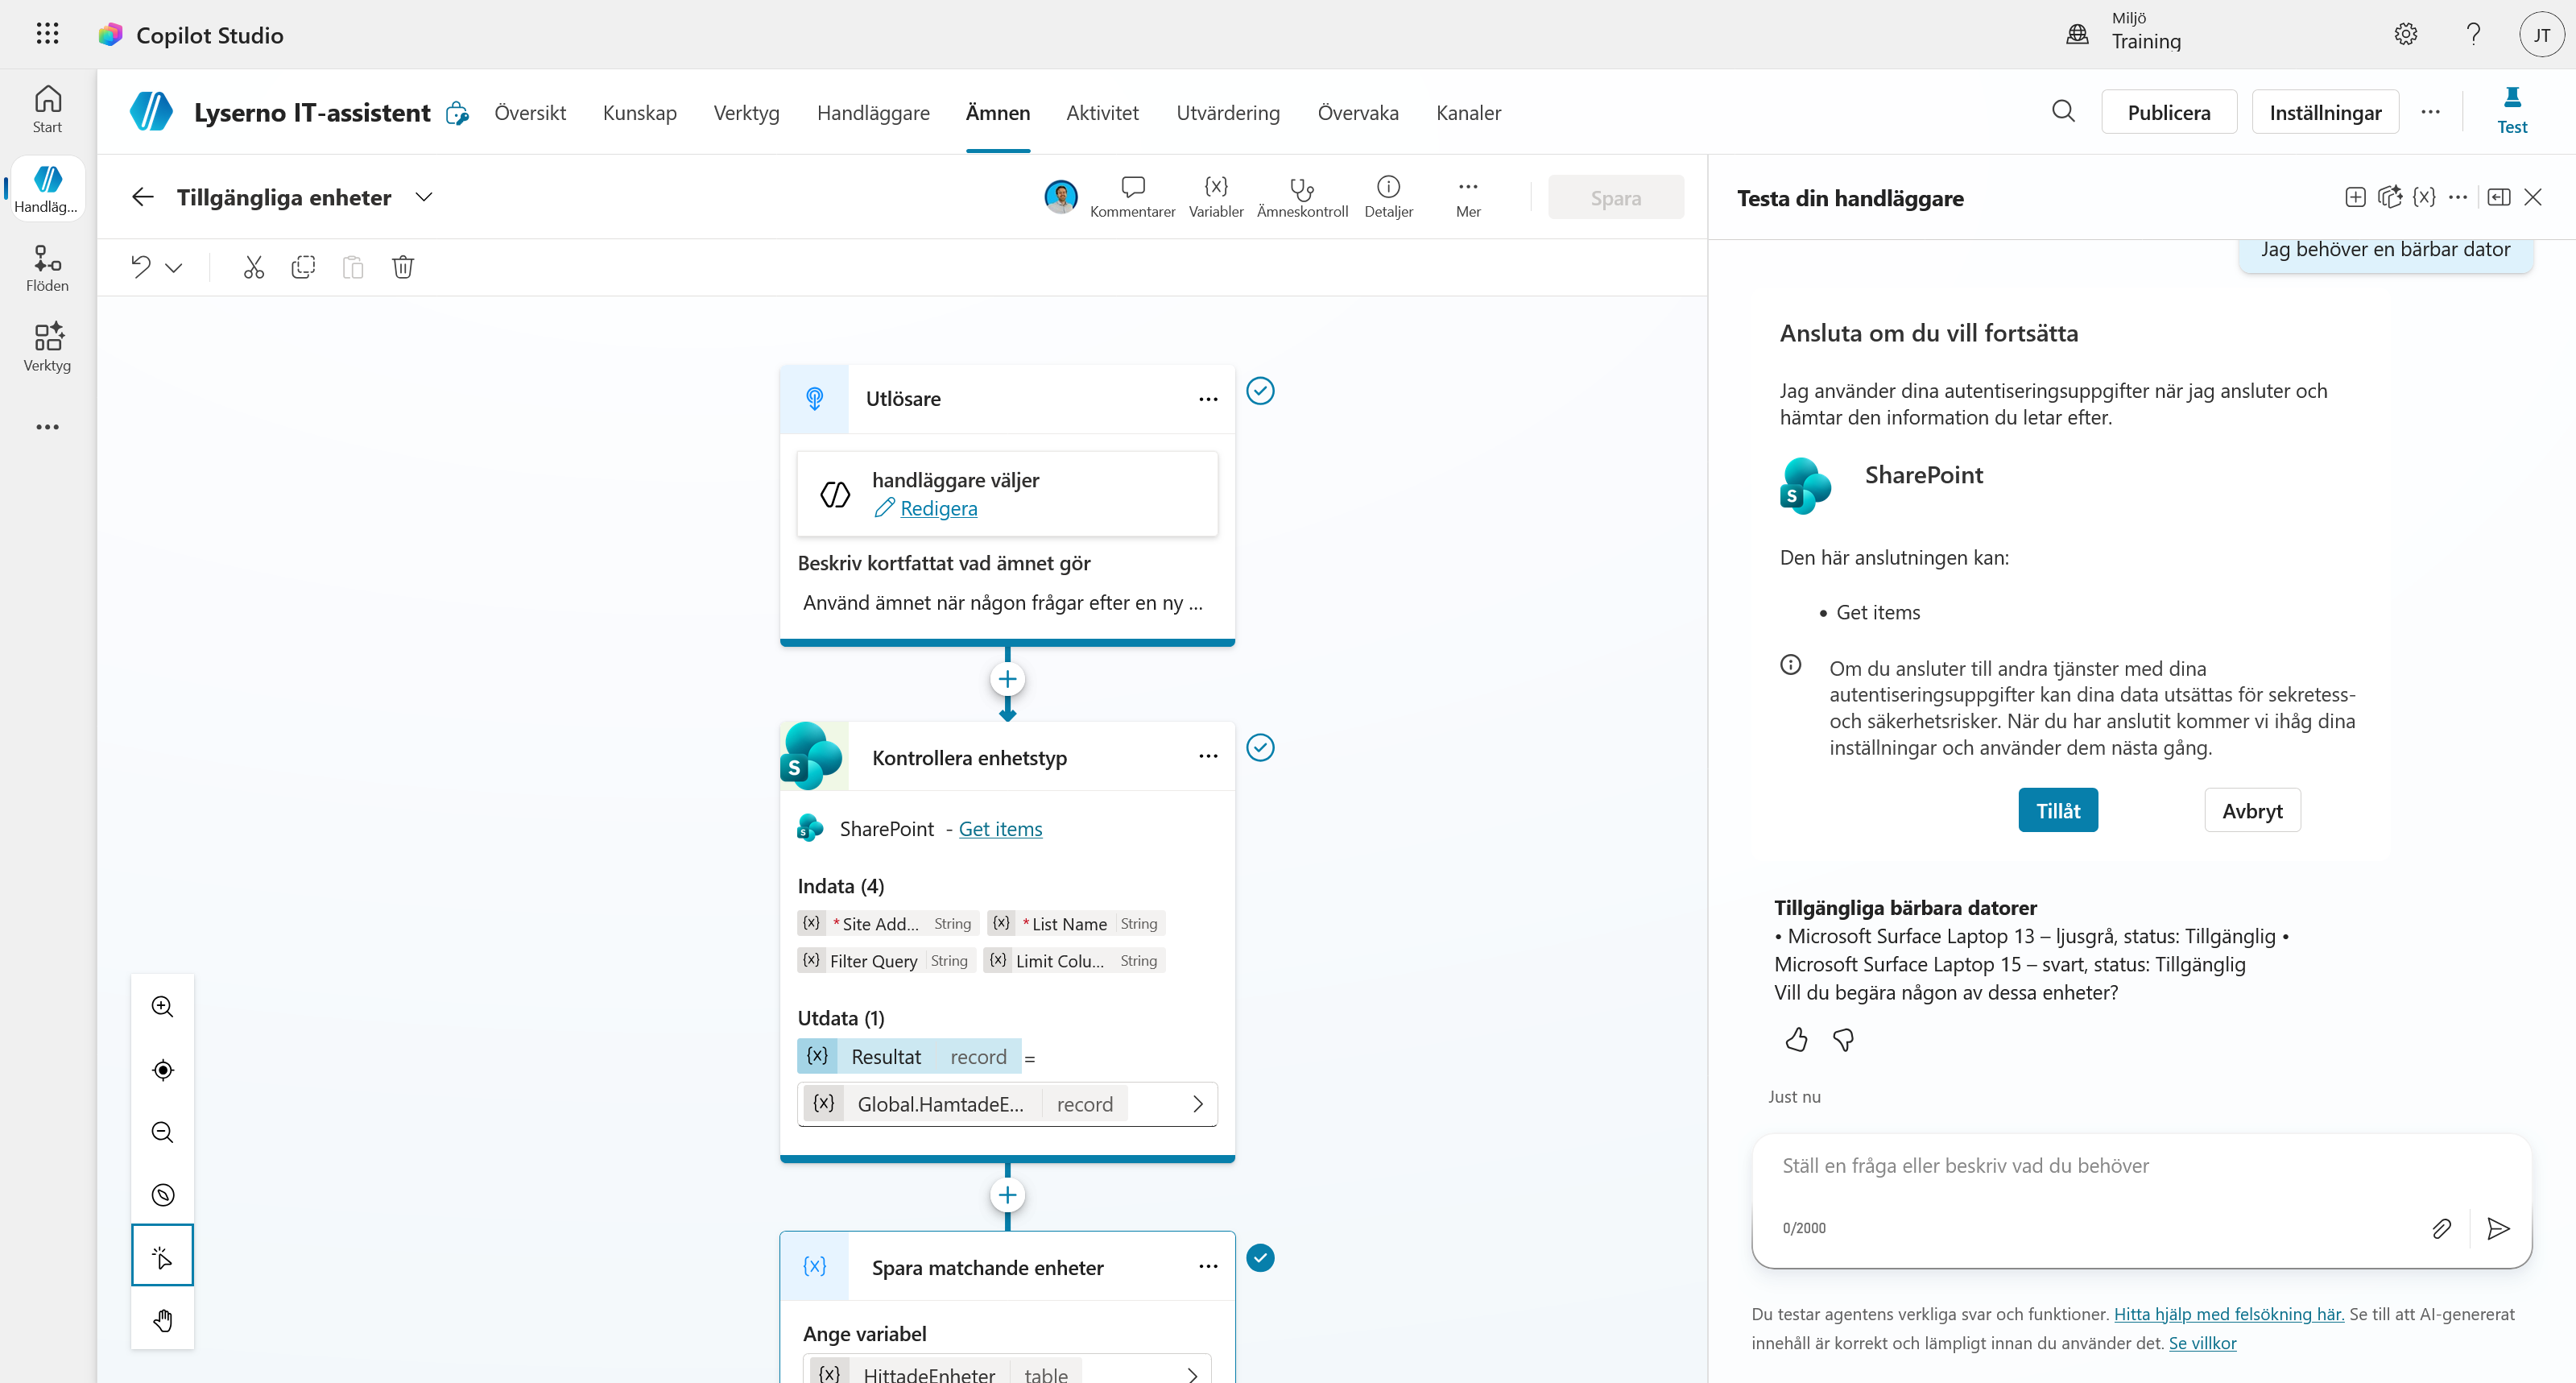Open Kontrollera enhetstyp node more options
Screen dimensions: 2576x1383
tap(1208, 756)
